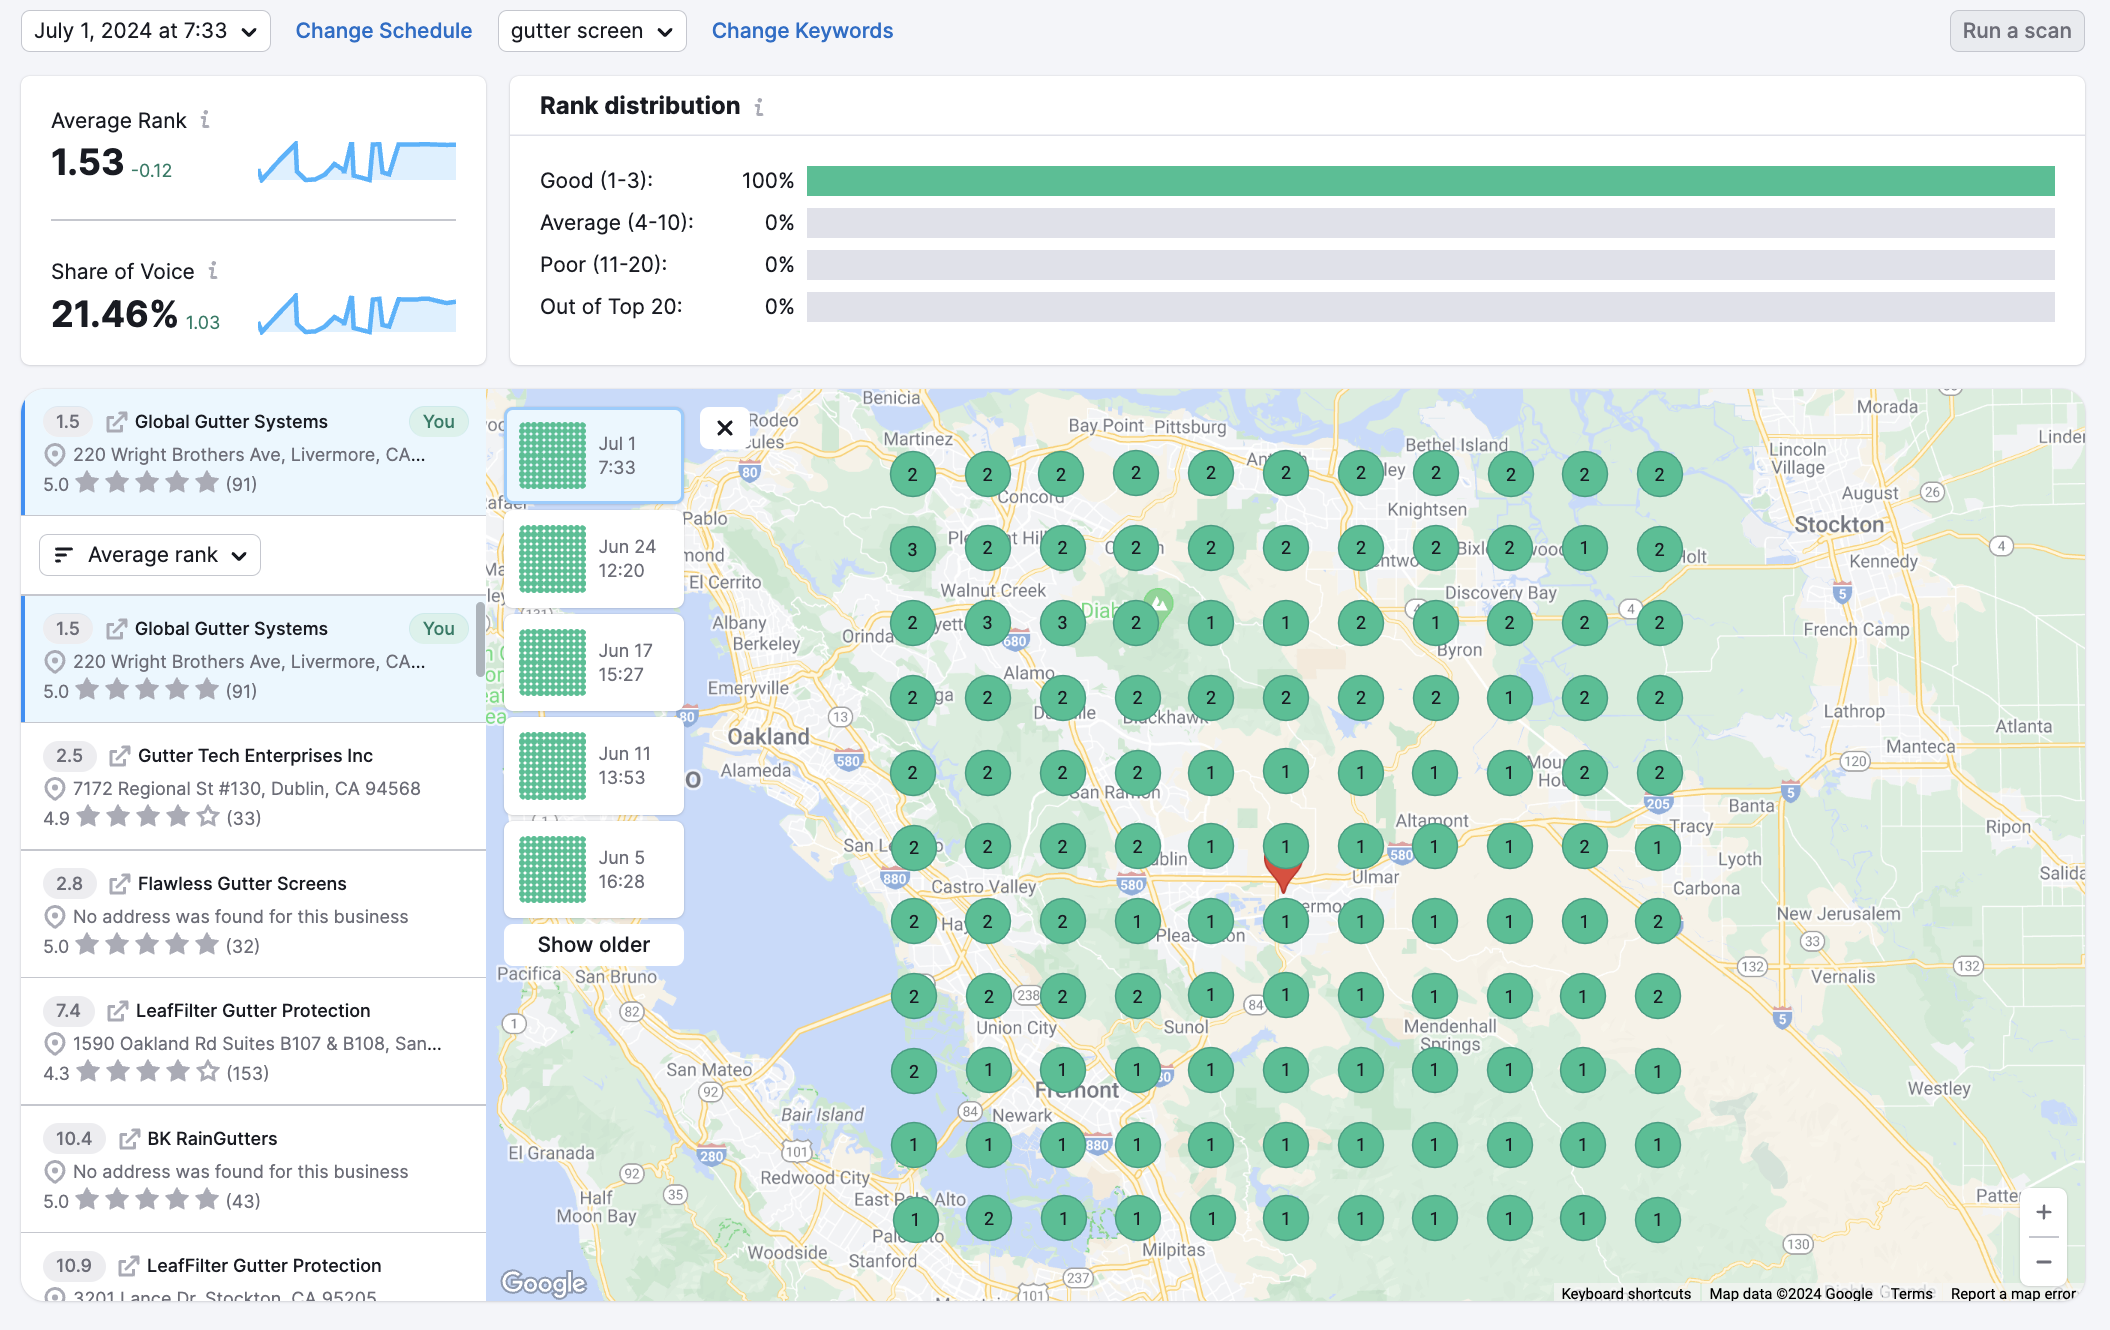Viewport: 2110px width, 1330px height.
Task: Select the 21.46% share of voice value
Action: [x=114, y=315]
